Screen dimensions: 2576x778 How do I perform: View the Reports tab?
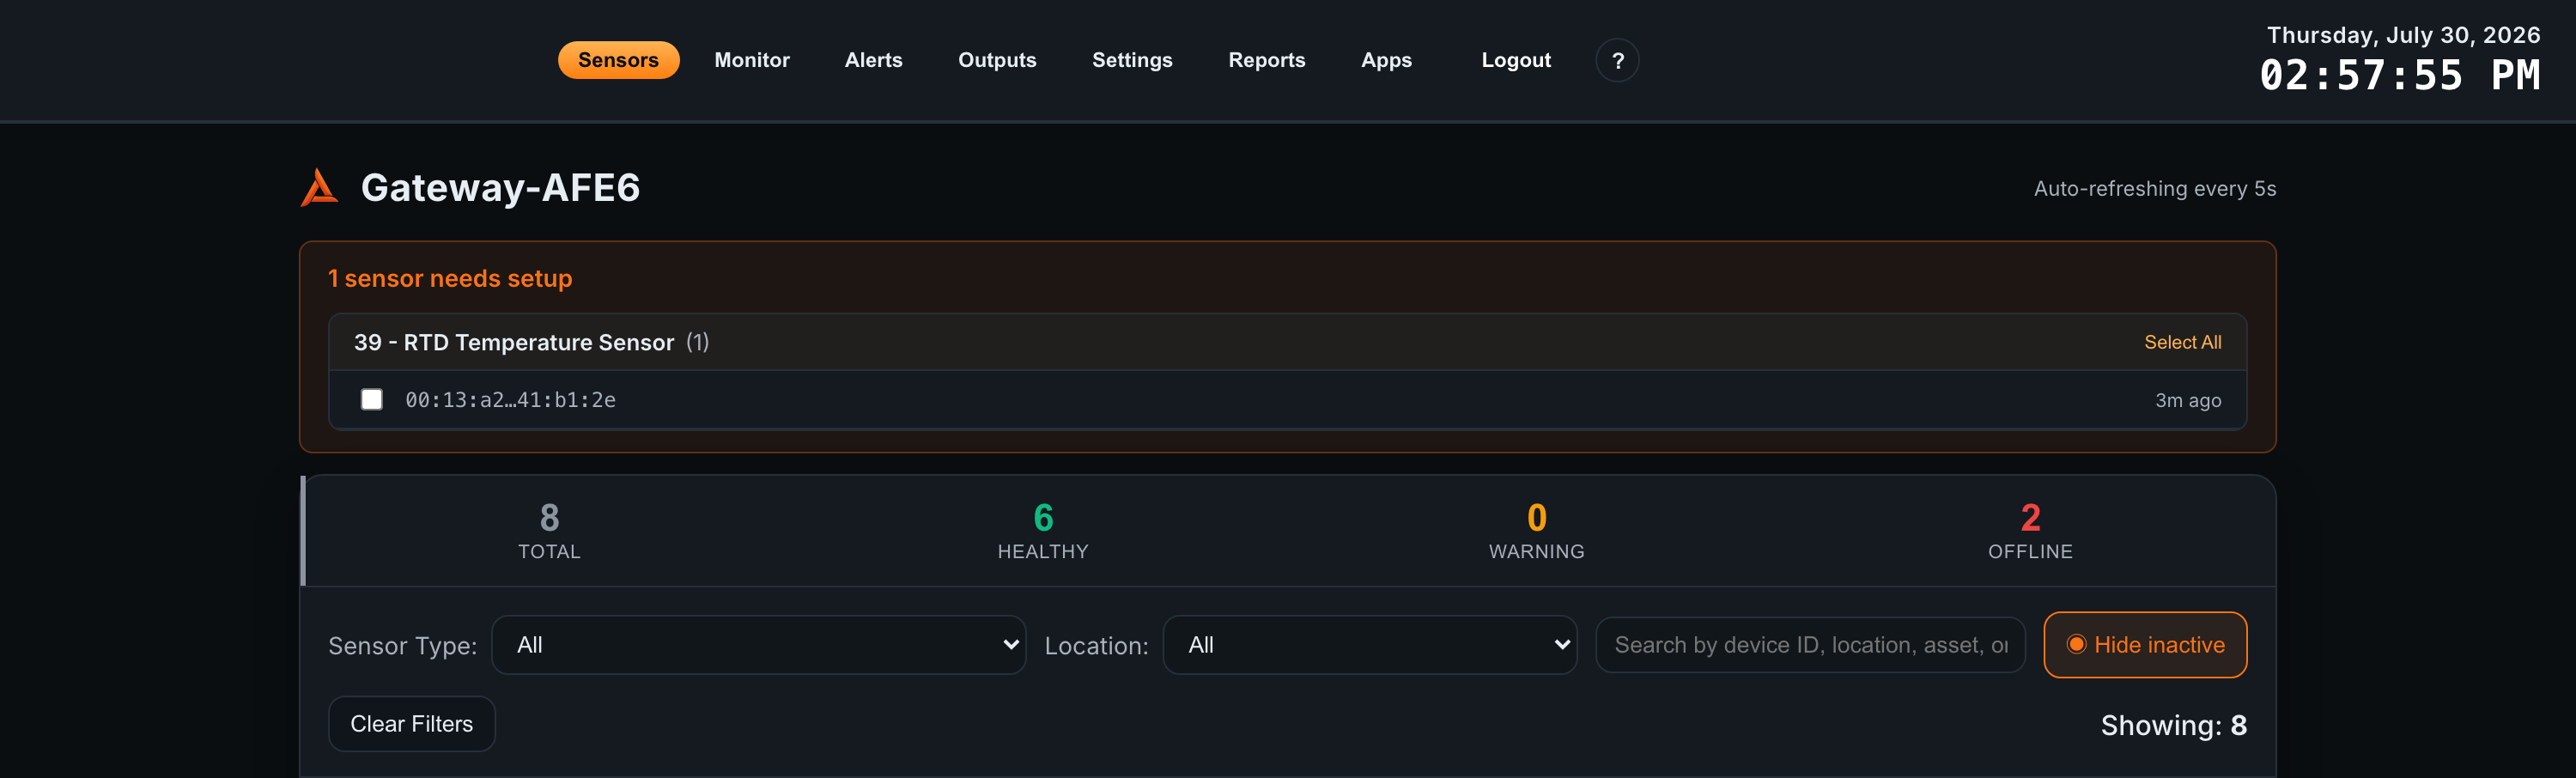pos(1266,60)
